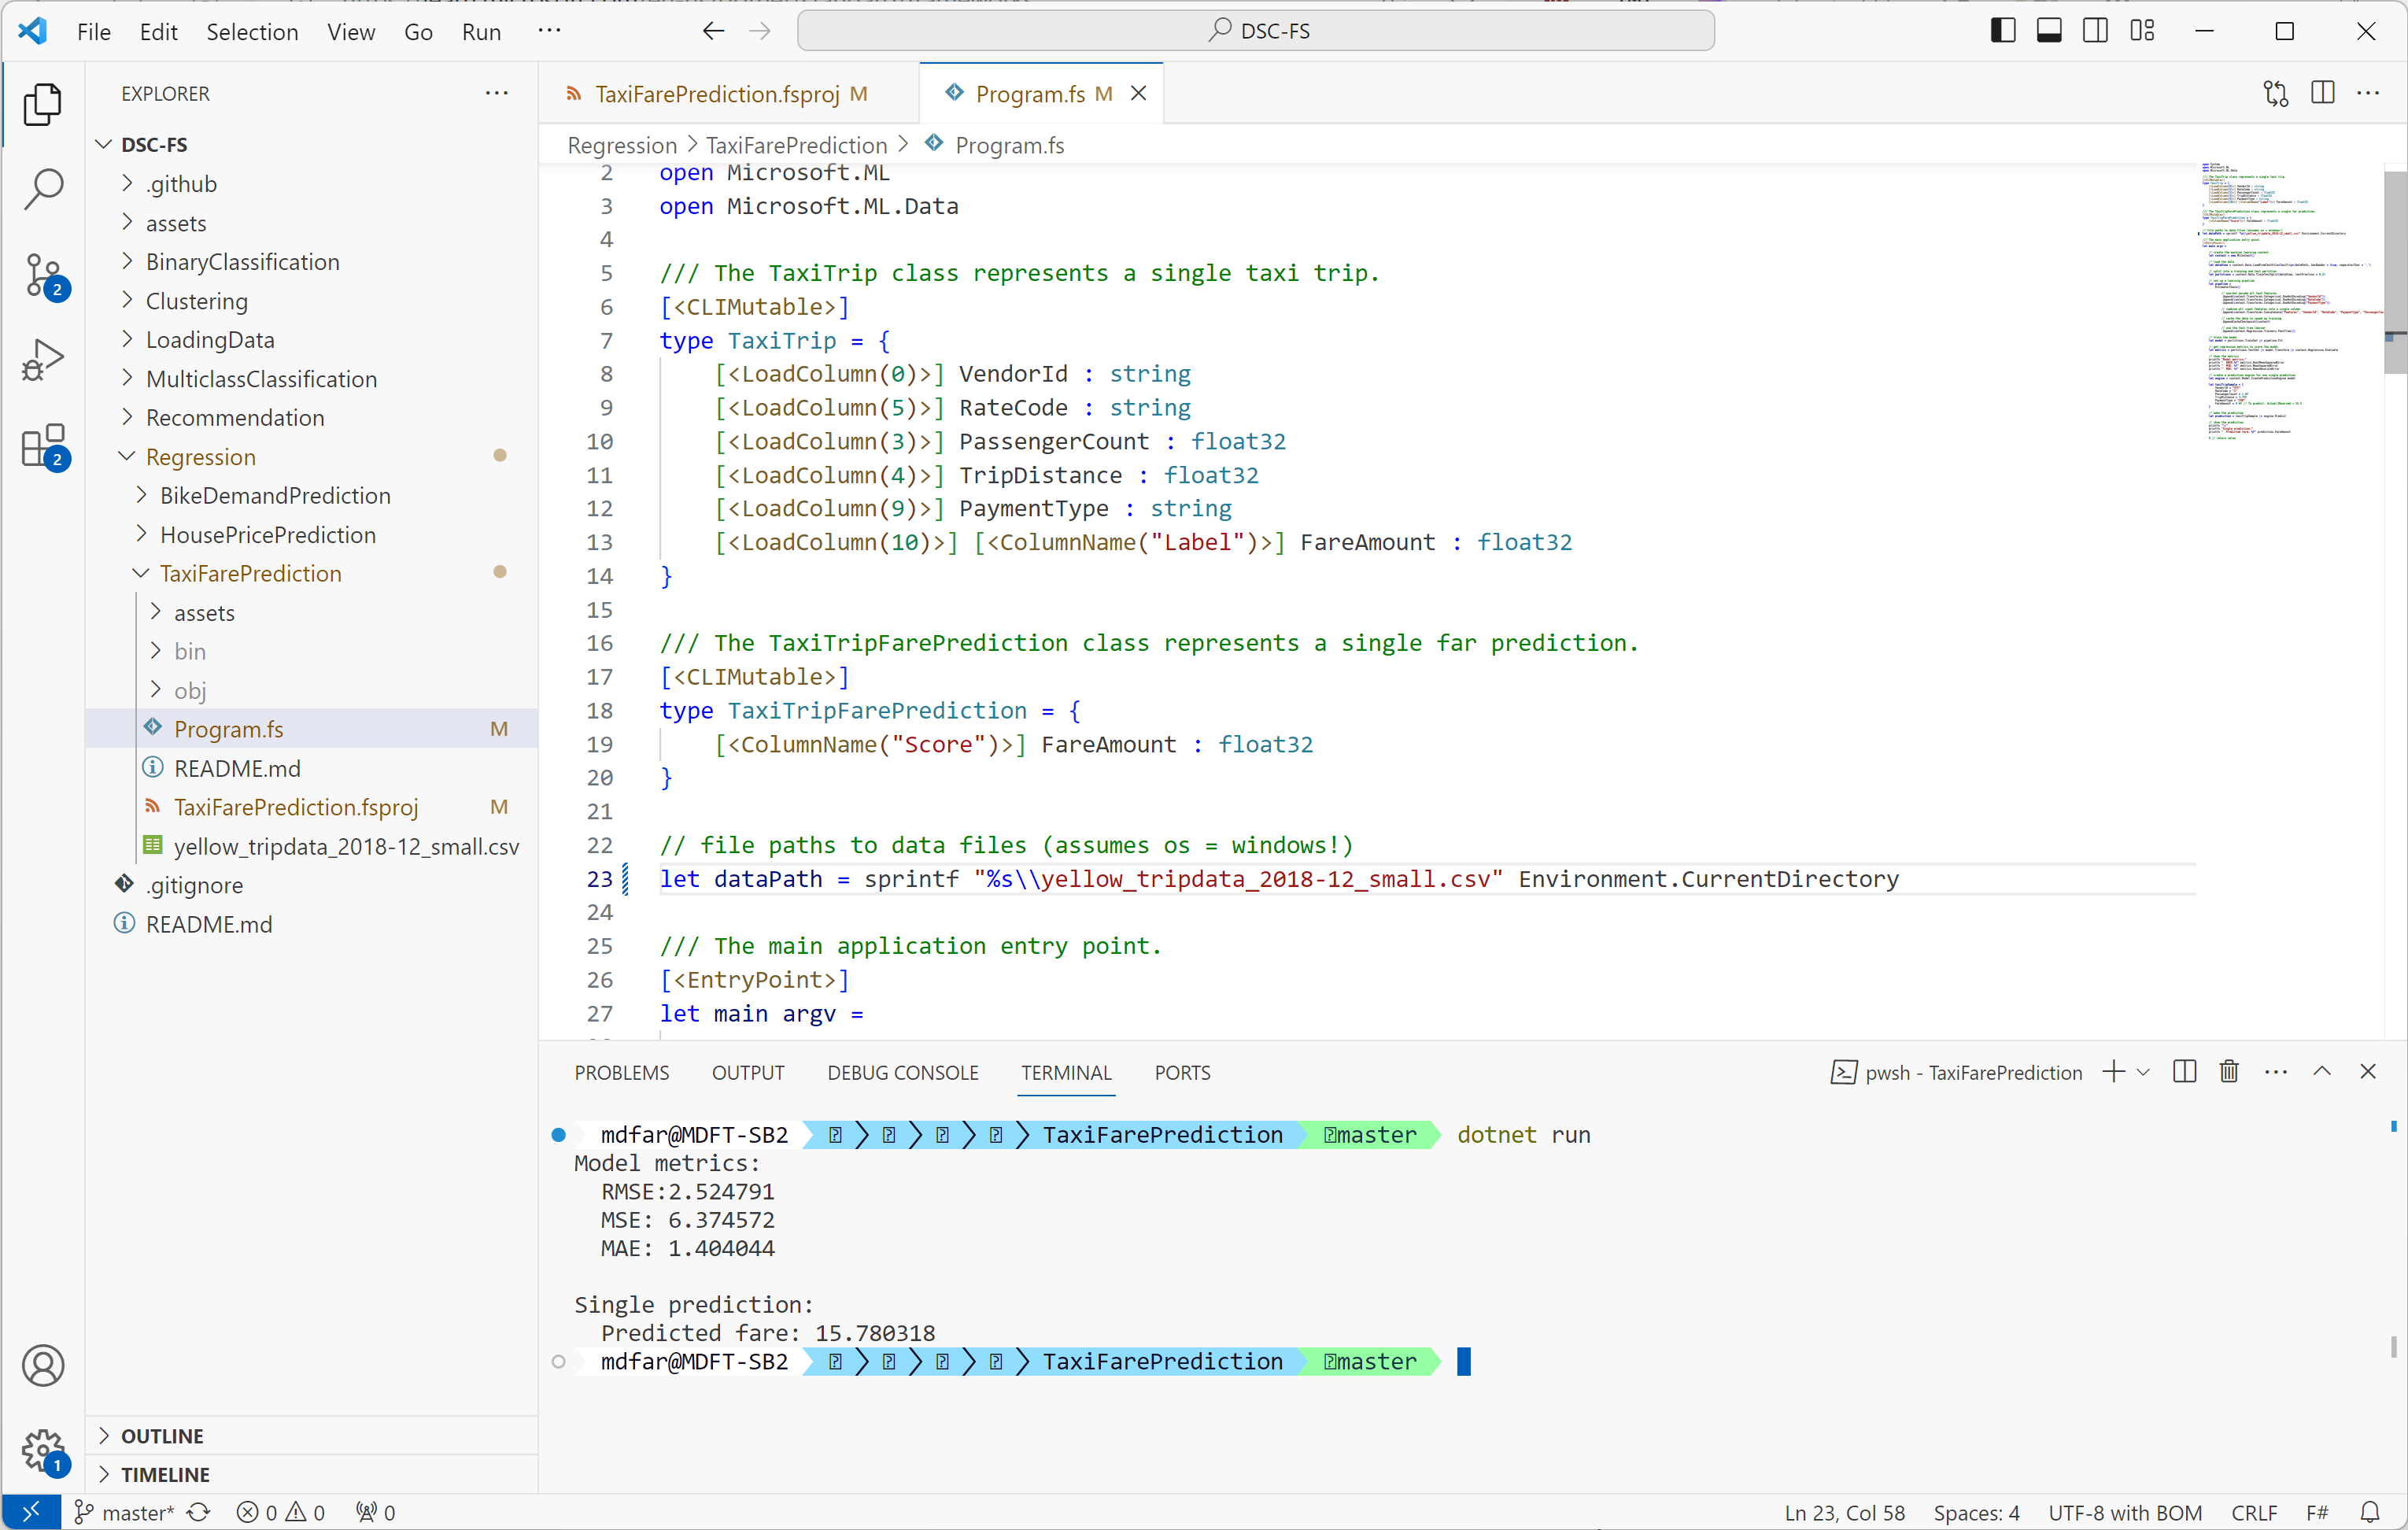Expand the BinaryClassification folder
The image size is (2408, 1530).
[242, 262]
